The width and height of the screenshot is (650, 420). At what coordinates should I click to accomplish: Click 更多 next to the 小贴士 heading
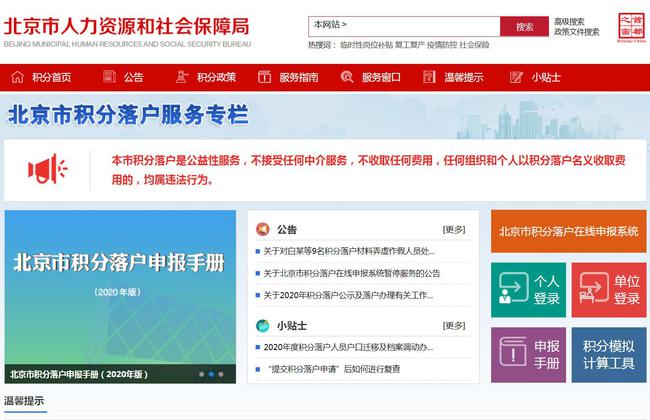(454, 326)
